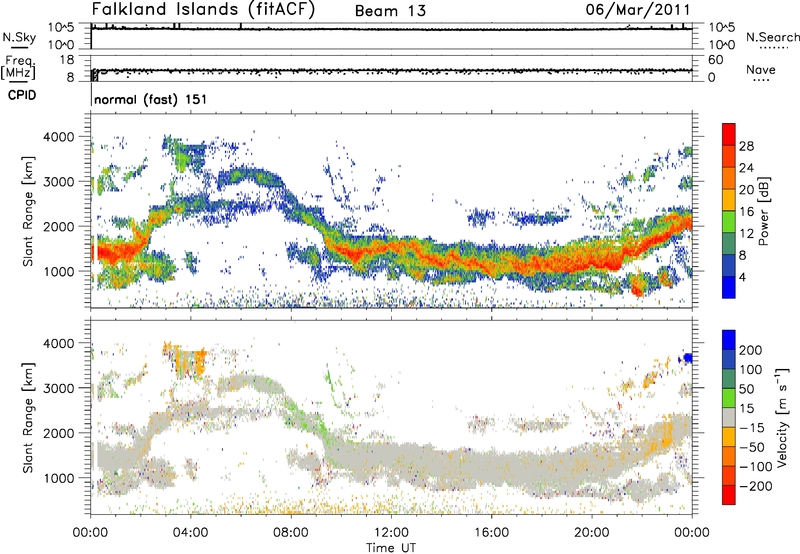Click the '12:00' time axis tick label

coord(391,533)
